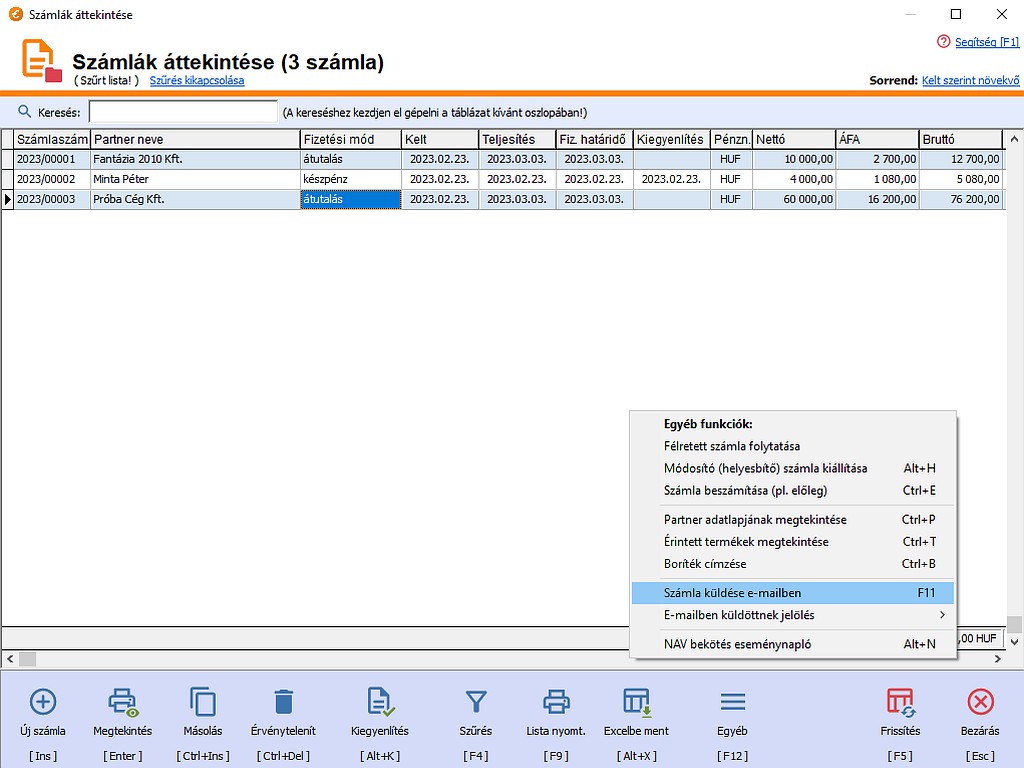The width and height of the screenshot is (1024, 768).
Task: Print list with Lista nyomt. icon
Action: point(556,701)
